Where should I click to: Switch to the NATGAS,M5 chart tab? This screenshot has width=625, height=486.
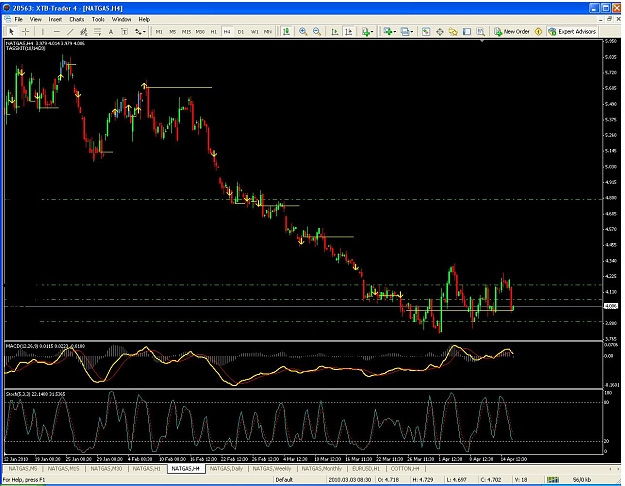[23, 468]
